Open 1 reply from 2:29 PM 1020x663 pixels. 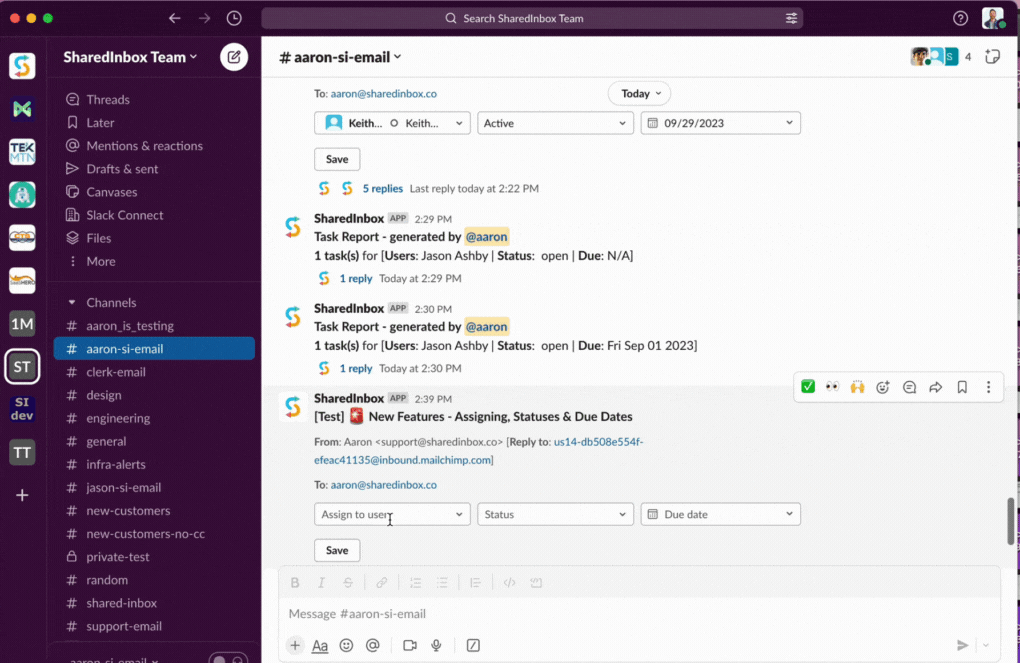point(356,278)
